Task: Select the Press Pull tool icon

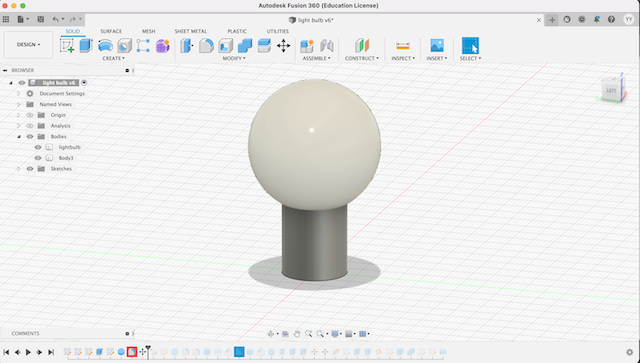Action: 187,45
